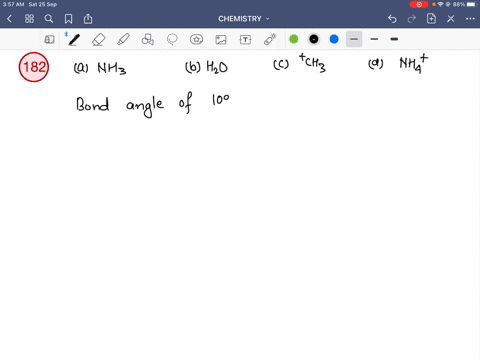Select the Pen tool
Viewport: 480px width, 360px height.
pos(74,40)
